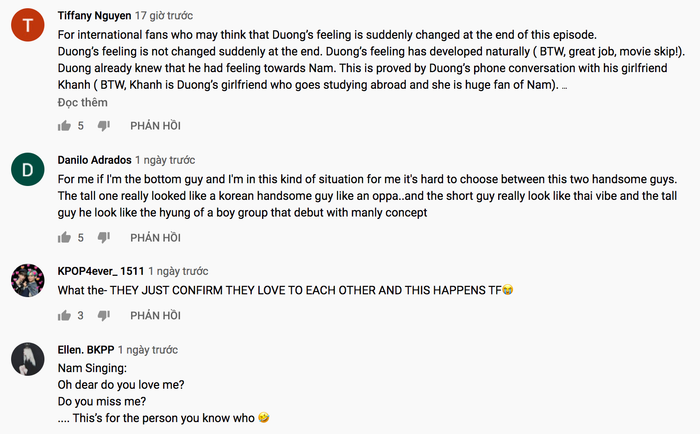Viewport: 700px width, 434px height.
Task: Open the KPOP4ever_ 1511 username link
Action: [x=100, y=270]
